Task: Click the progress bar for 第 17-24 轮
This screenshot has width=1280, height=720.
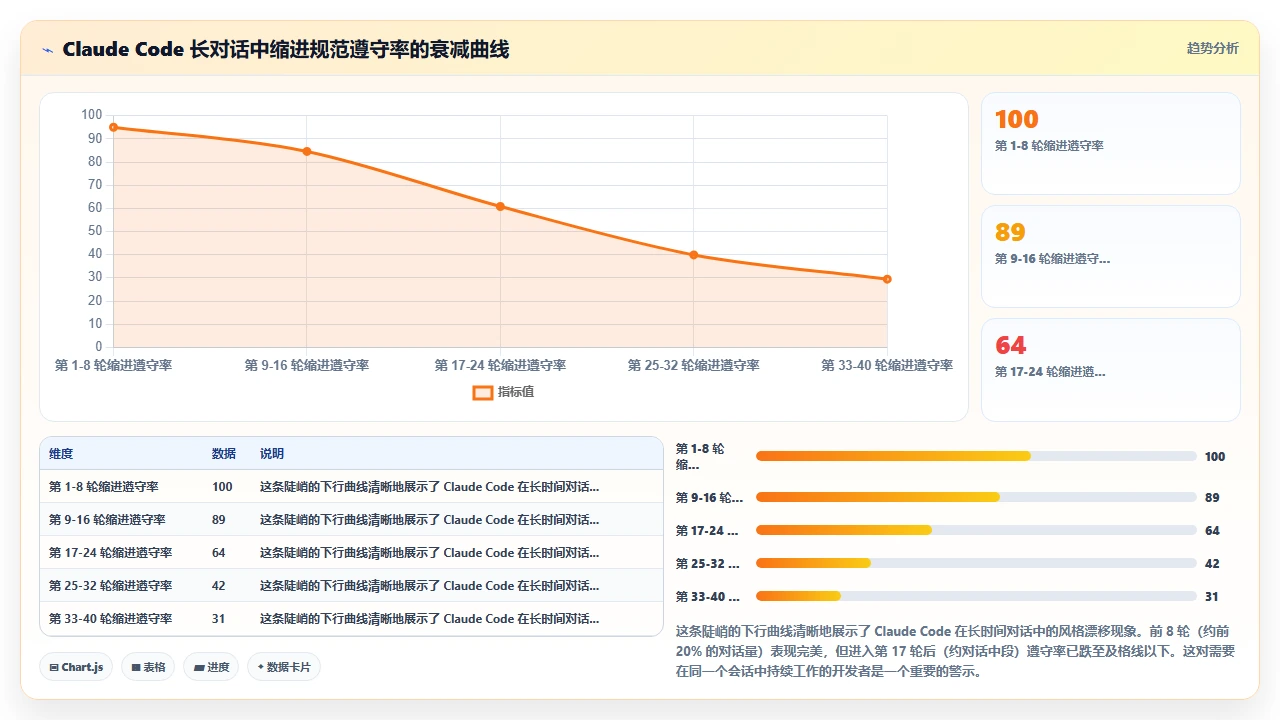Action: [x=976, y=530]
